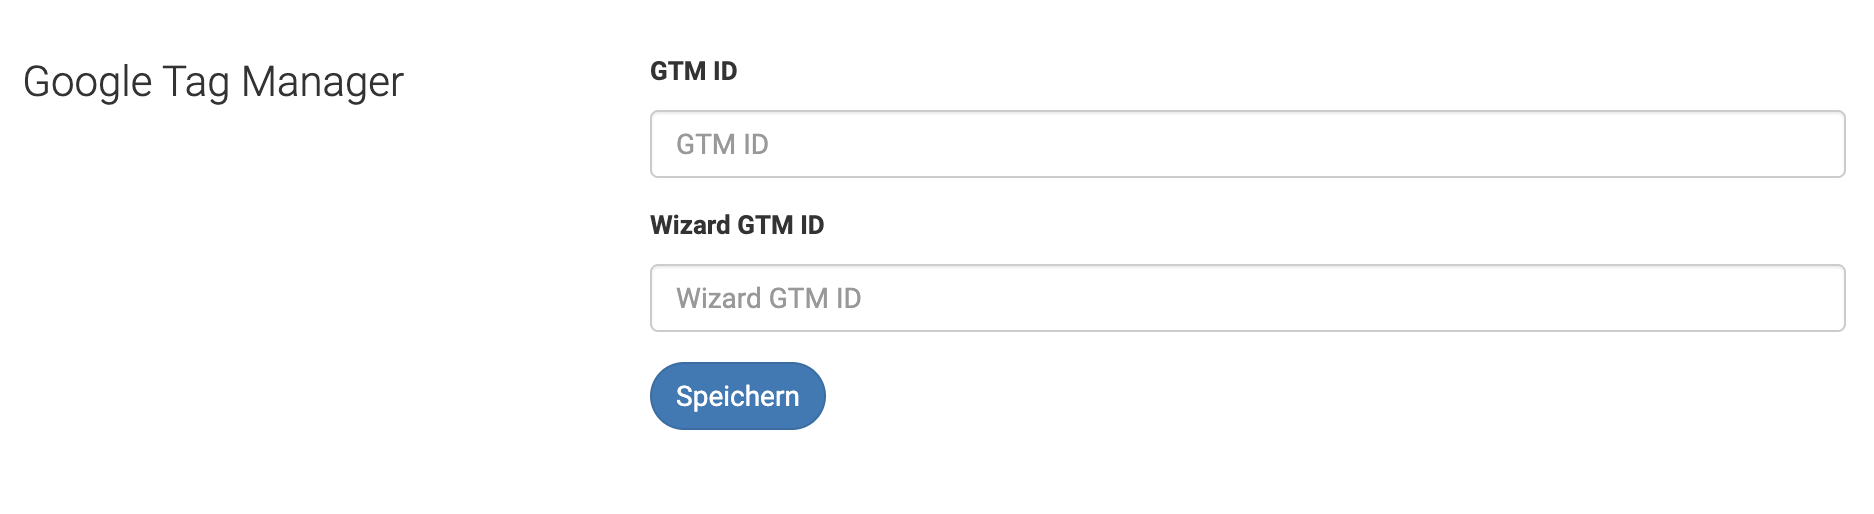The image size is (1874, 514).
Task: Click the blue rounded save button
Action: point(737,396)
